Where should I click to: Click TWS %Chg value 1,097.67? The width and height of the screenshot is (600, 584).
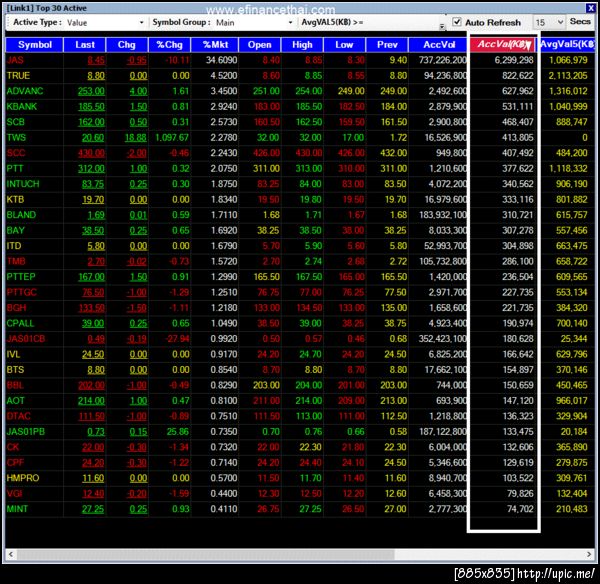[x=172, y=137]
